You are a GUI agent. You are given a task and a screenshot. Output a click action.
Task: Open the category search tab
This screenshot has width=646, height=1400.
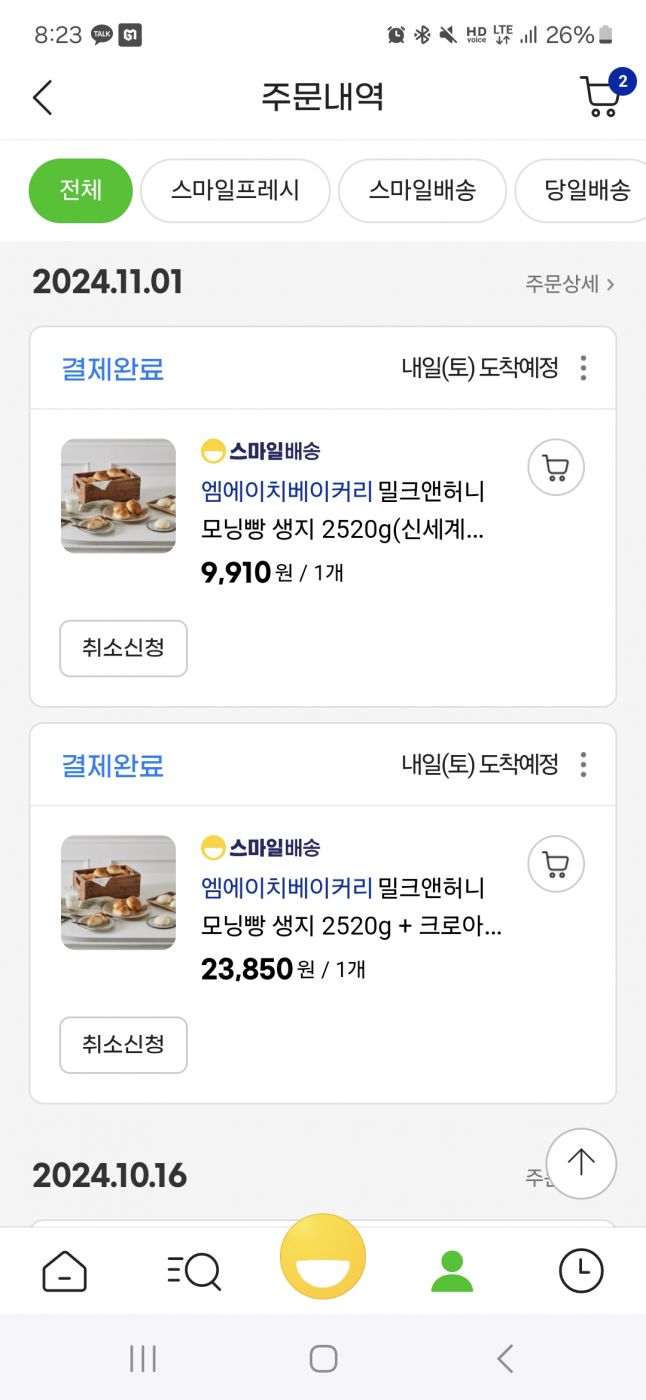click(193, 1270)
